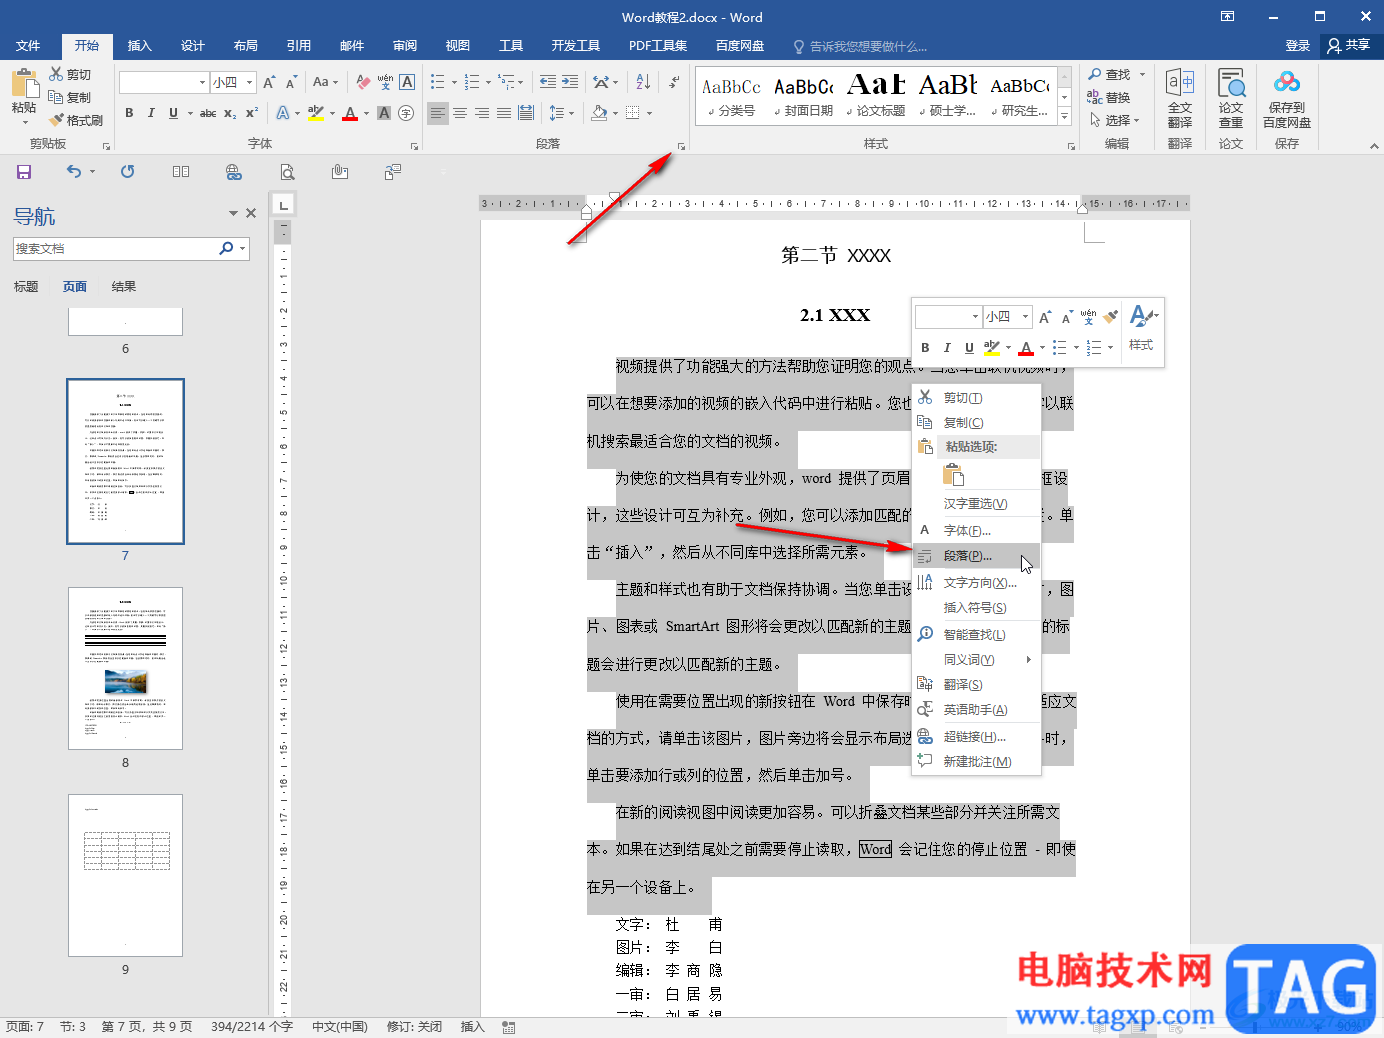Image resolution: width=1384 pixels, height=1038 pixels.
Task: Click the Increase Indent icon
Action: coord(569,82)
